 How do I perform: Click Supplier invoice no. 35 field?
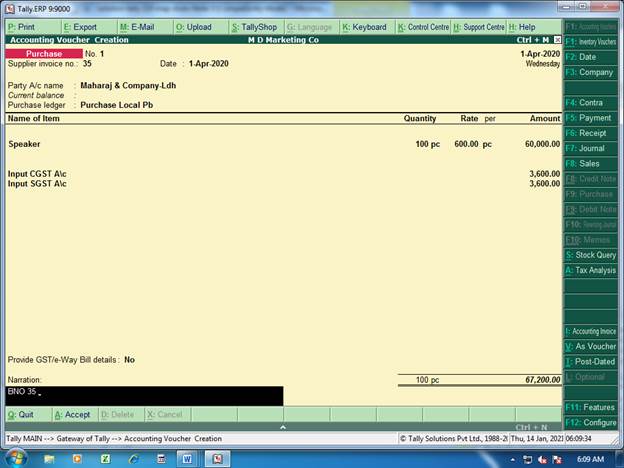click(87, 64)
